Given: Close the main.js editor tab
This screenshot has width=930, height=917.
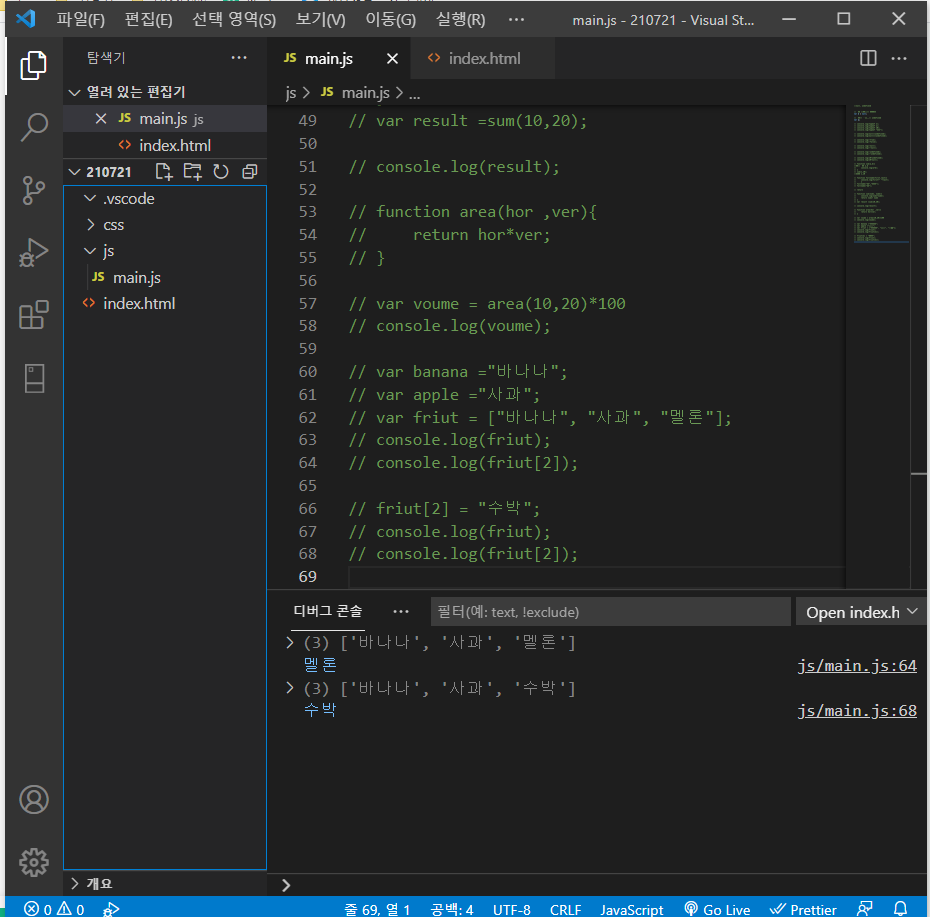Looking at the screenshot, I should (x=392, y=59).
